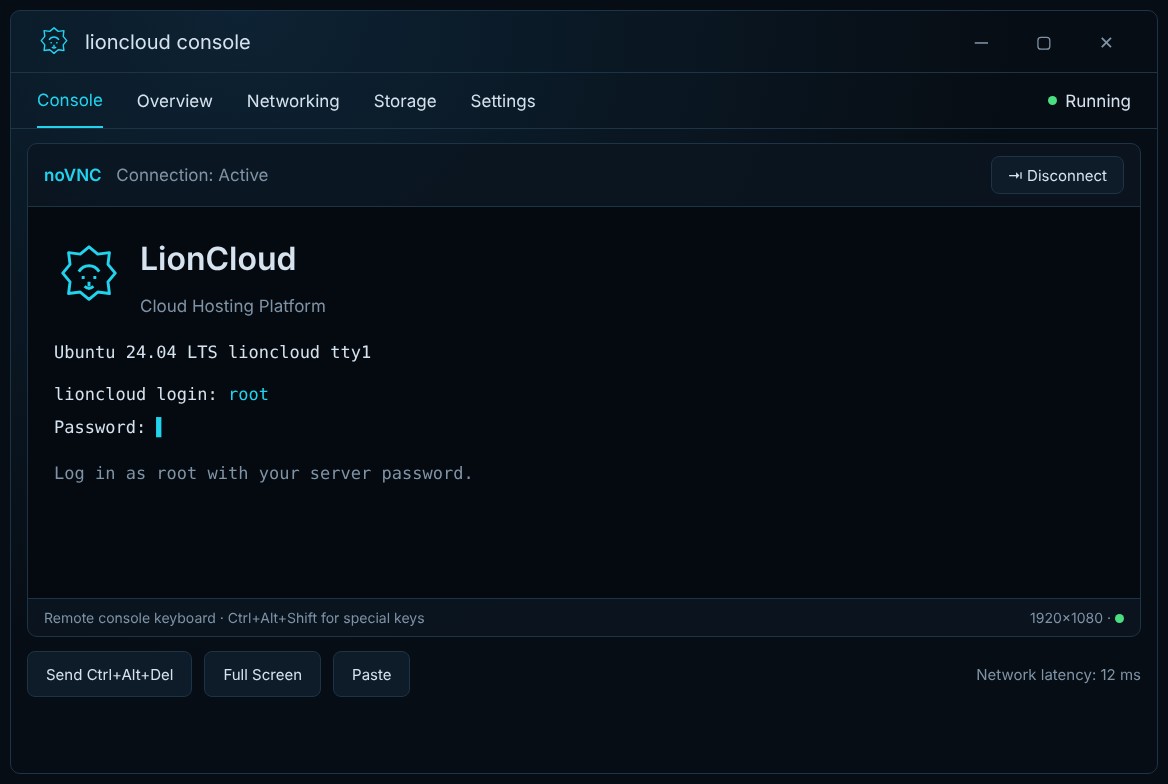Send Ctrl+Alt+Del to the server
Screen dimensions: 1168x784
(110, 674)
